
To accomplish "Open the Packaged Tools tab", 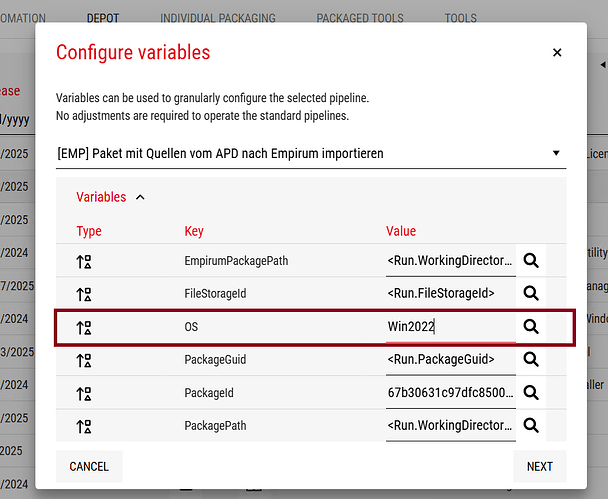I will [x=360, y=18].
